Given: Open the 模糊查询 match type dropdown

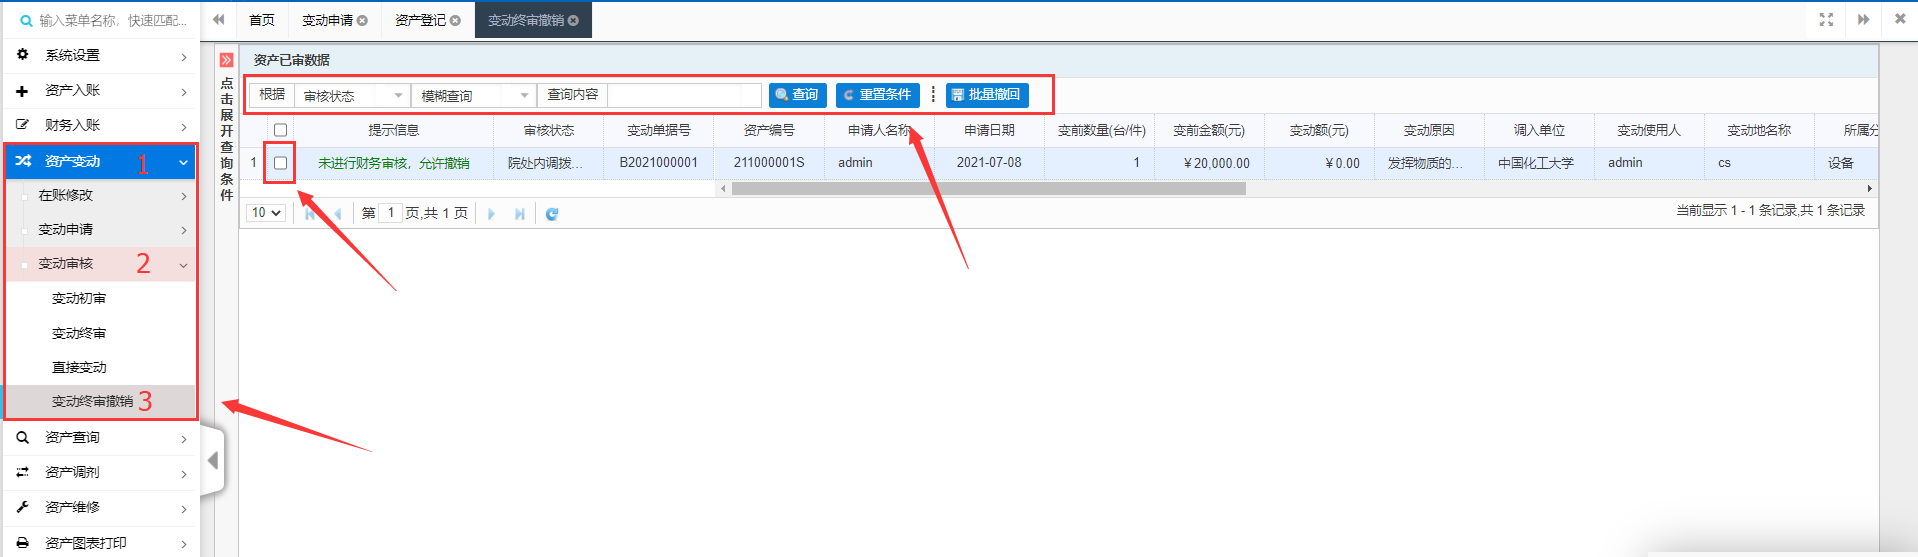Looking at the screenshot, I should tap(475, 95).
